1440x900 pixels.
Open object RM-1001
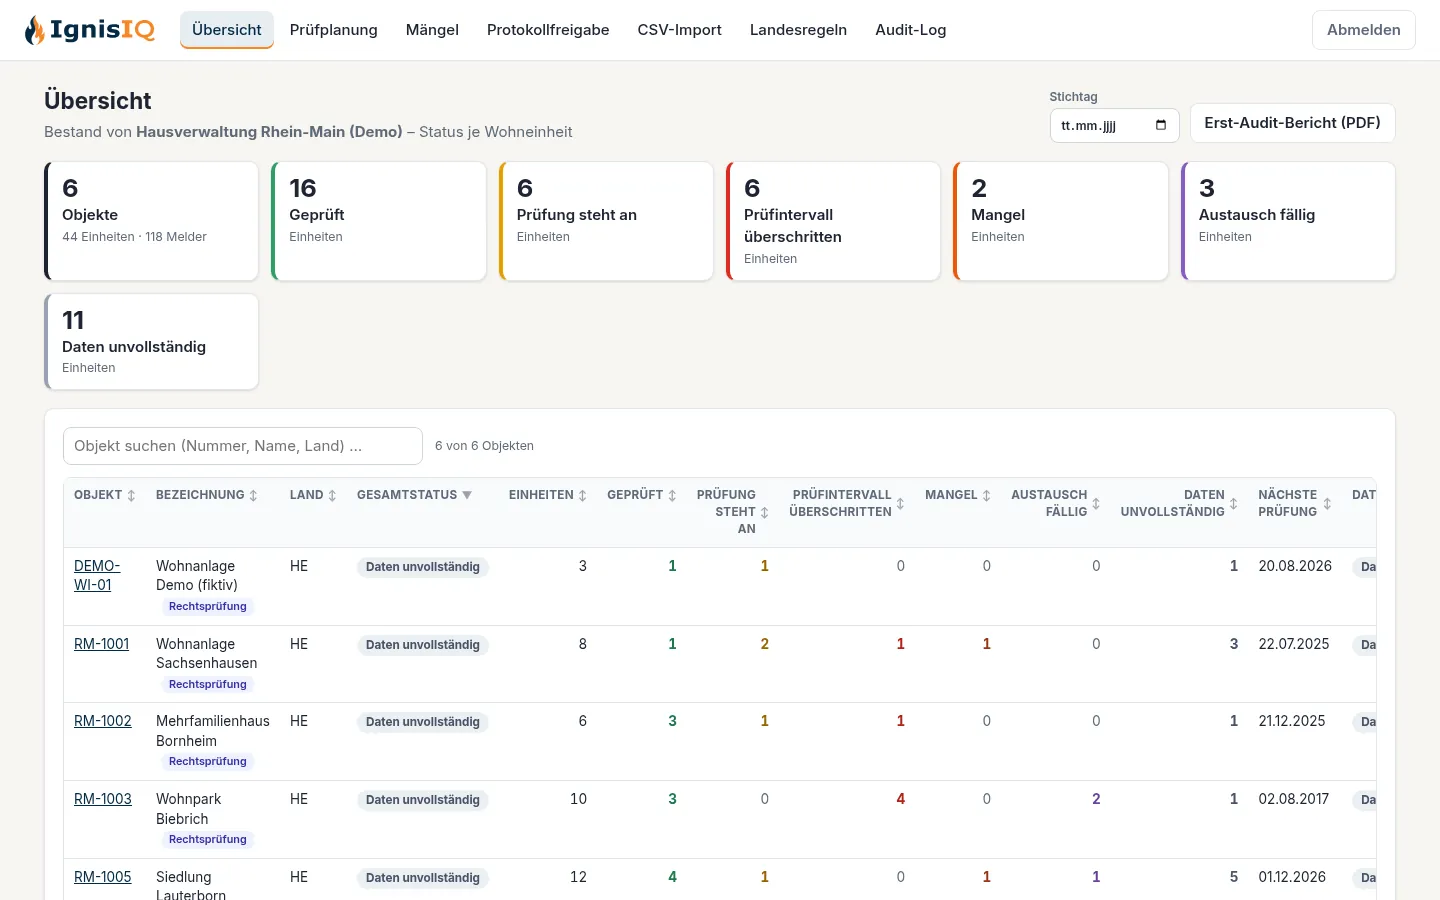102,644
